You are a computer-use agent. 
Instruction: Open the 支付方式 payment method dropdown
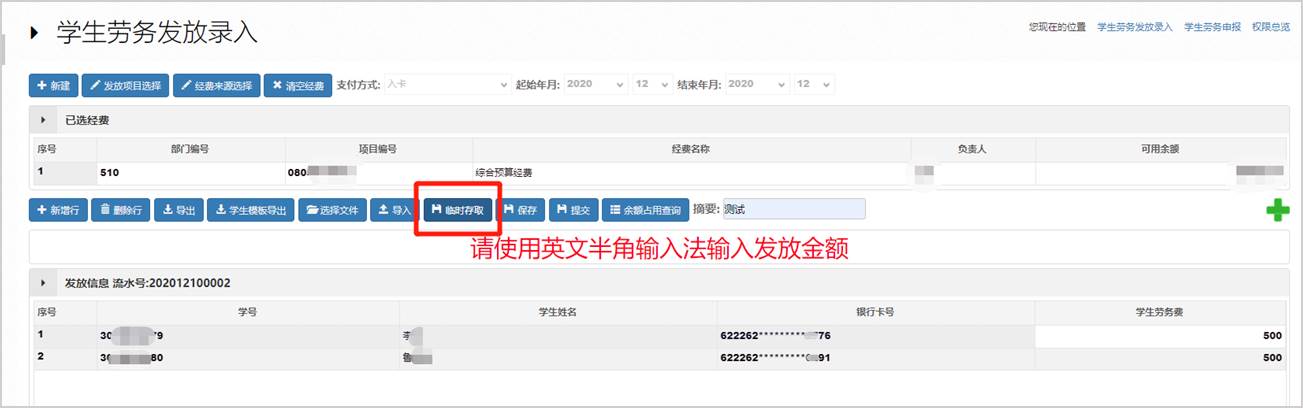point(447,85)
